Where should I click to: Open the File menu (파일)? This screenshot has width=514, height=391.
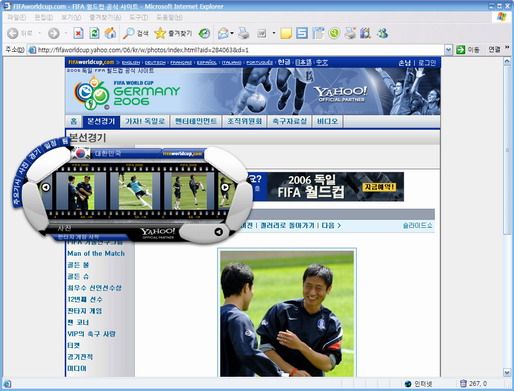coord(17,17)
